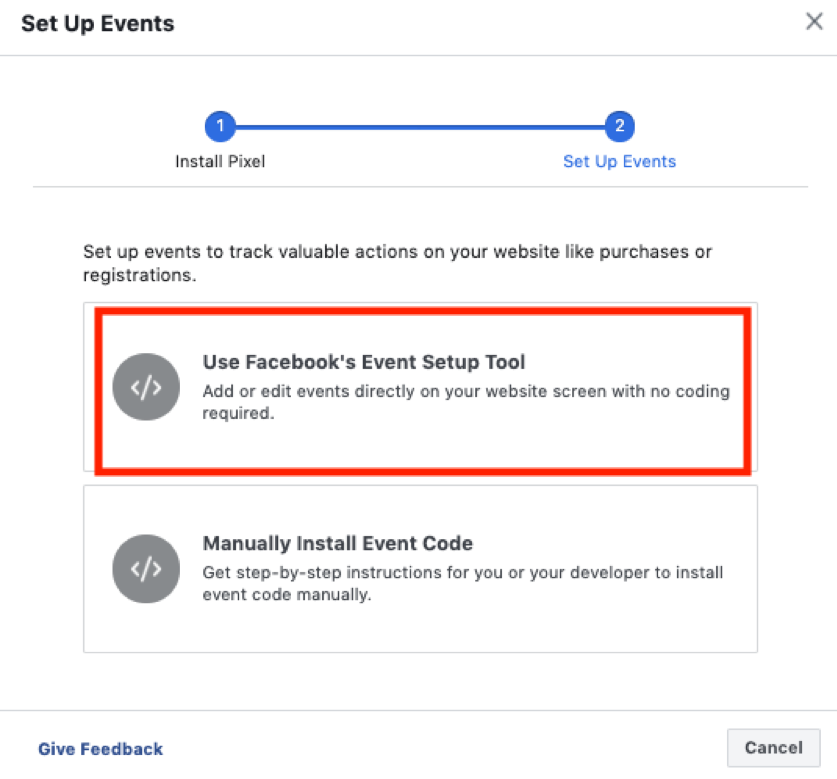The width and height of the screenshot is (837, 779).
Task: Close the Set Up Events dialog
Action: click(814, 21)
